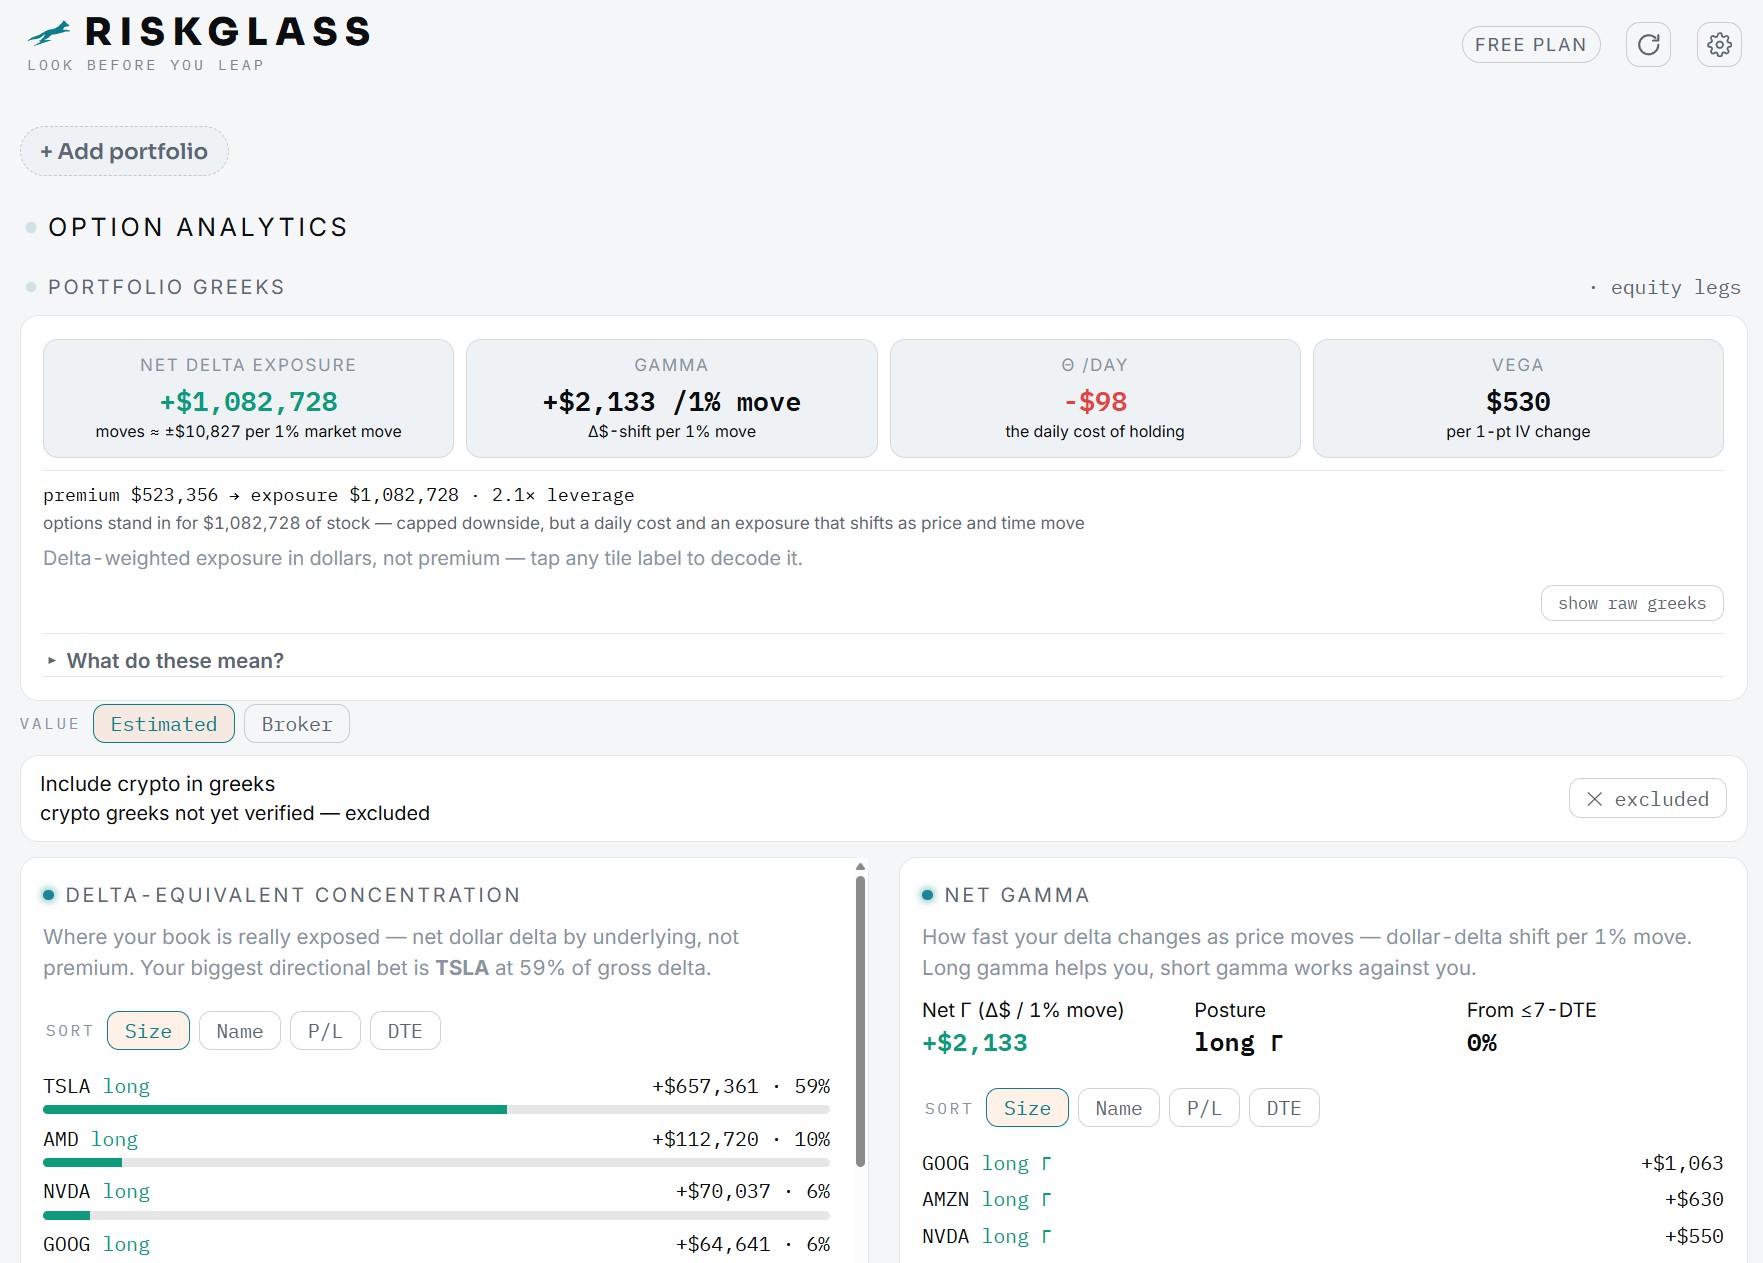Image resolution: width=1763 pixels, height=1263 pixels.
Task: Sort delta concentration by DTE
Action: coord(405,1031)
